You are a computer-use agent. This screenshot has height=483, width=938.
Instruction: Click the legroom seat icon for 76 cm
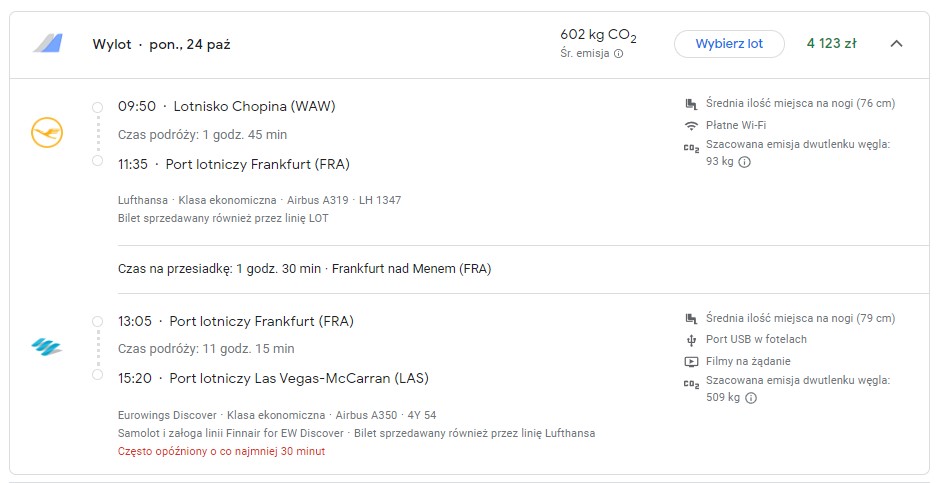point(690,104)
